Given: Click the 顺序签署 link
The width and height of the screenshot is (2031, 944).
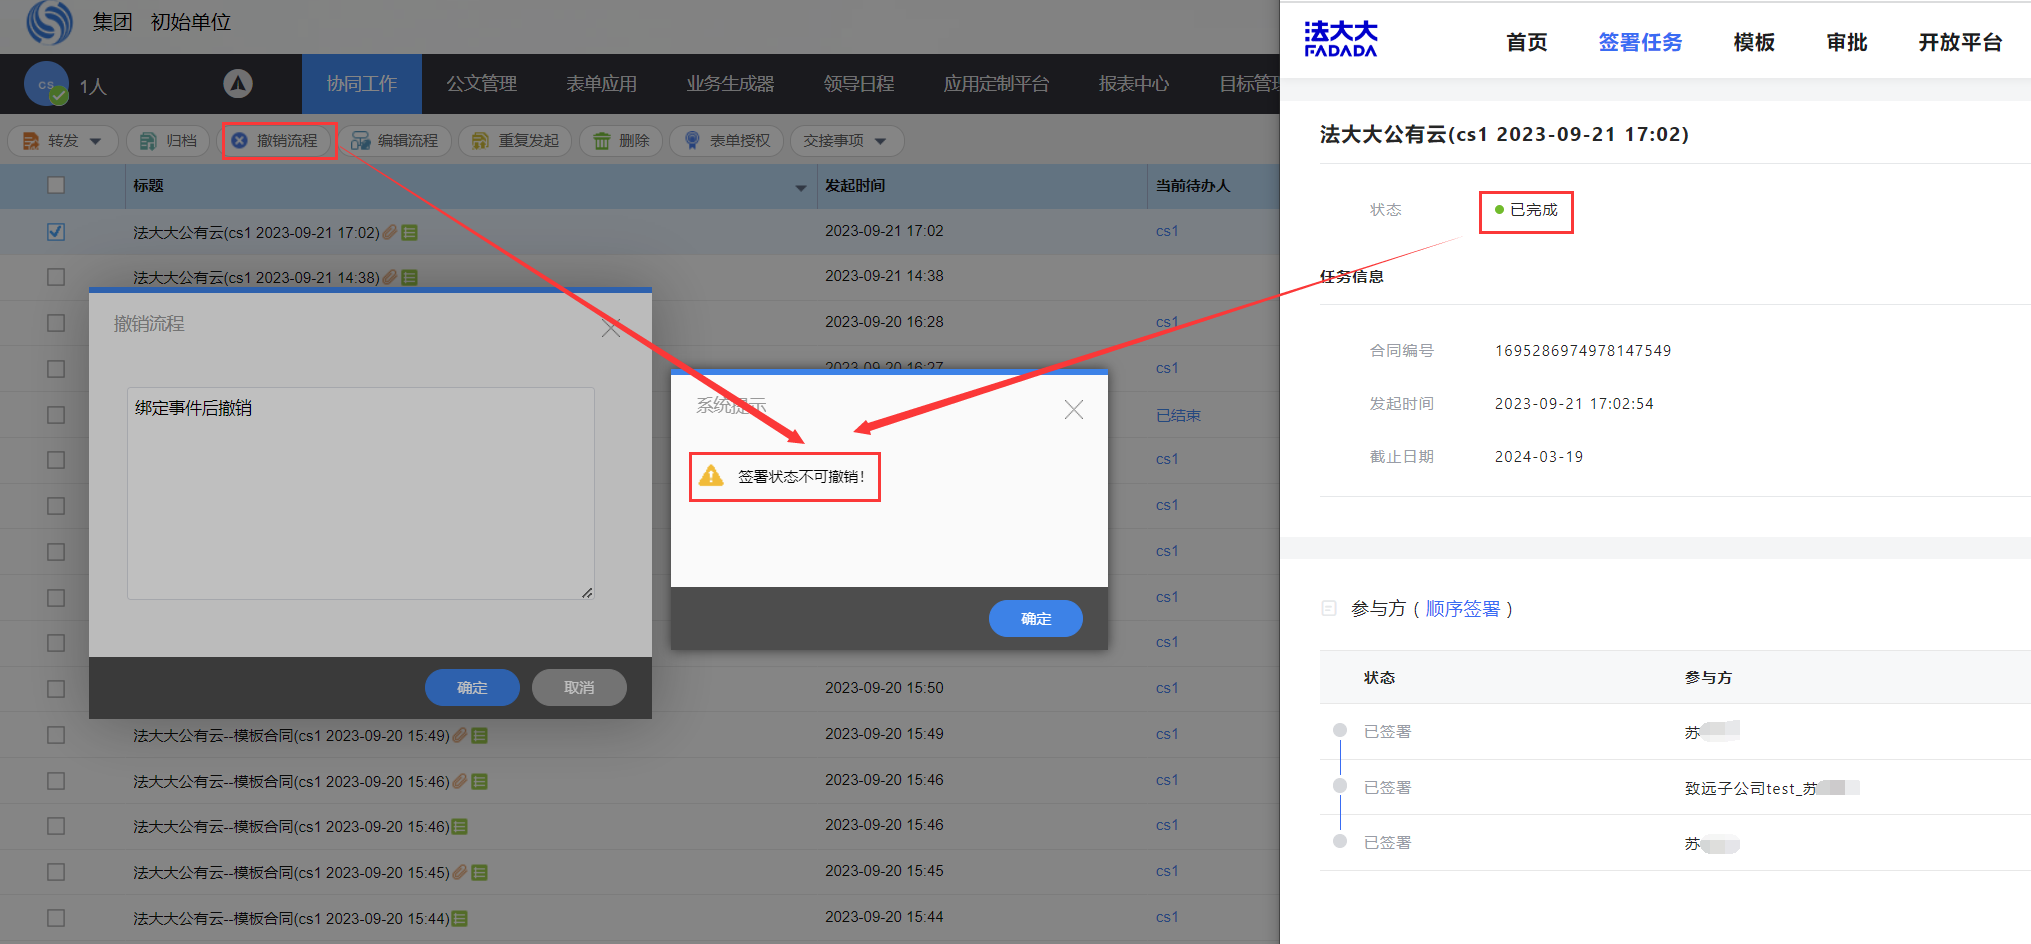Looking at the screenshot, I should click(1463, 609).
